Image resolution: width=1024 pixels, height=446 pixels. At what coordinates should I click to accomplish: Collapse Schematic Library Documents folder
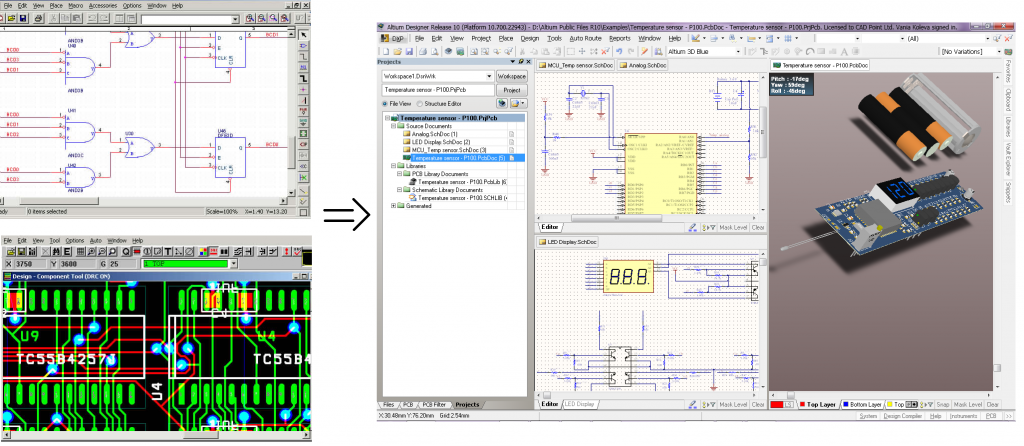399,189
